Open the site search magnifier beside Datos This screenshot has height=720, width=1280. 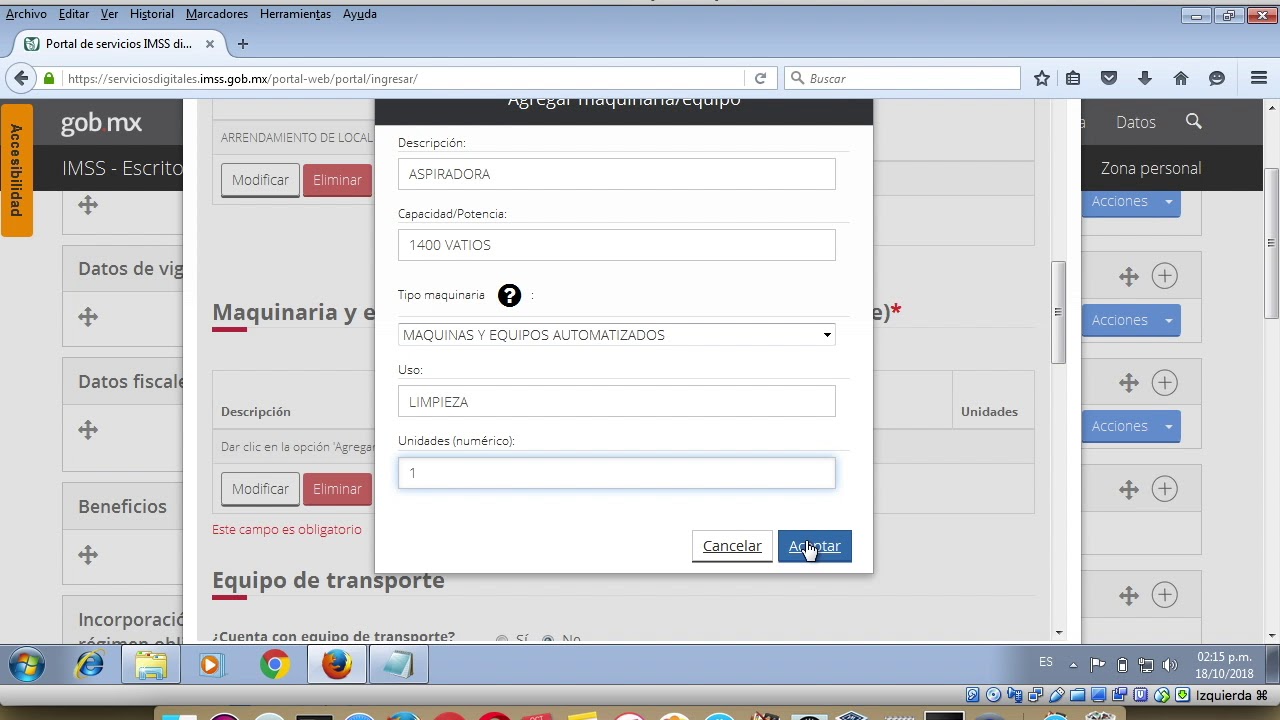click(1193, 121)
